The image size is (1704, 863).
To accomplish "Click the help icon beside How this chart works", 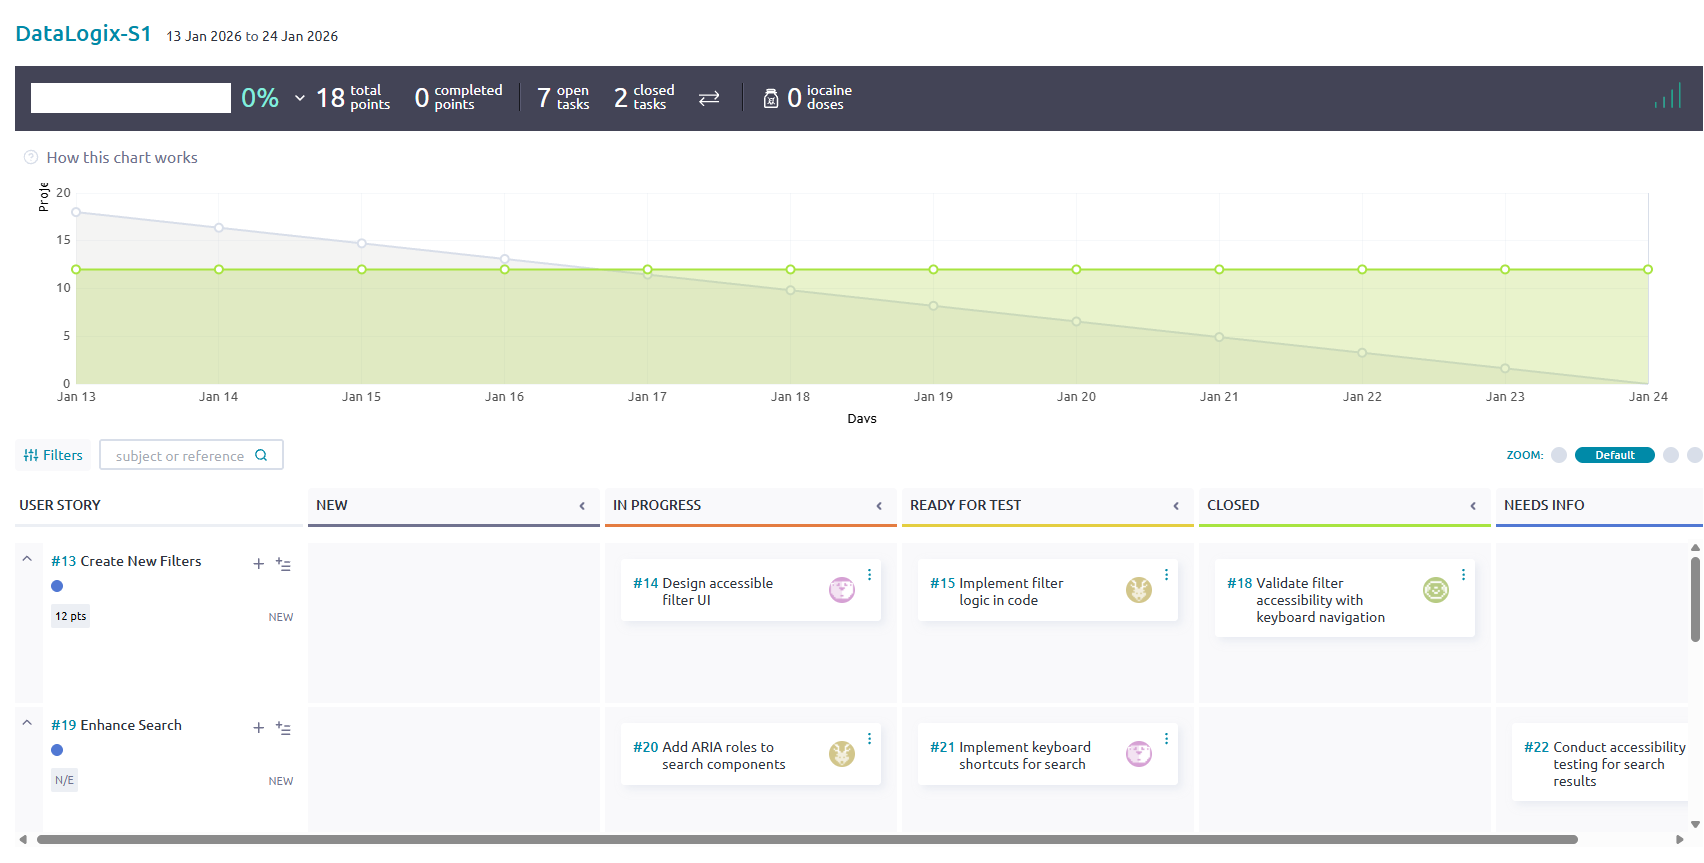I will point(31,158).
